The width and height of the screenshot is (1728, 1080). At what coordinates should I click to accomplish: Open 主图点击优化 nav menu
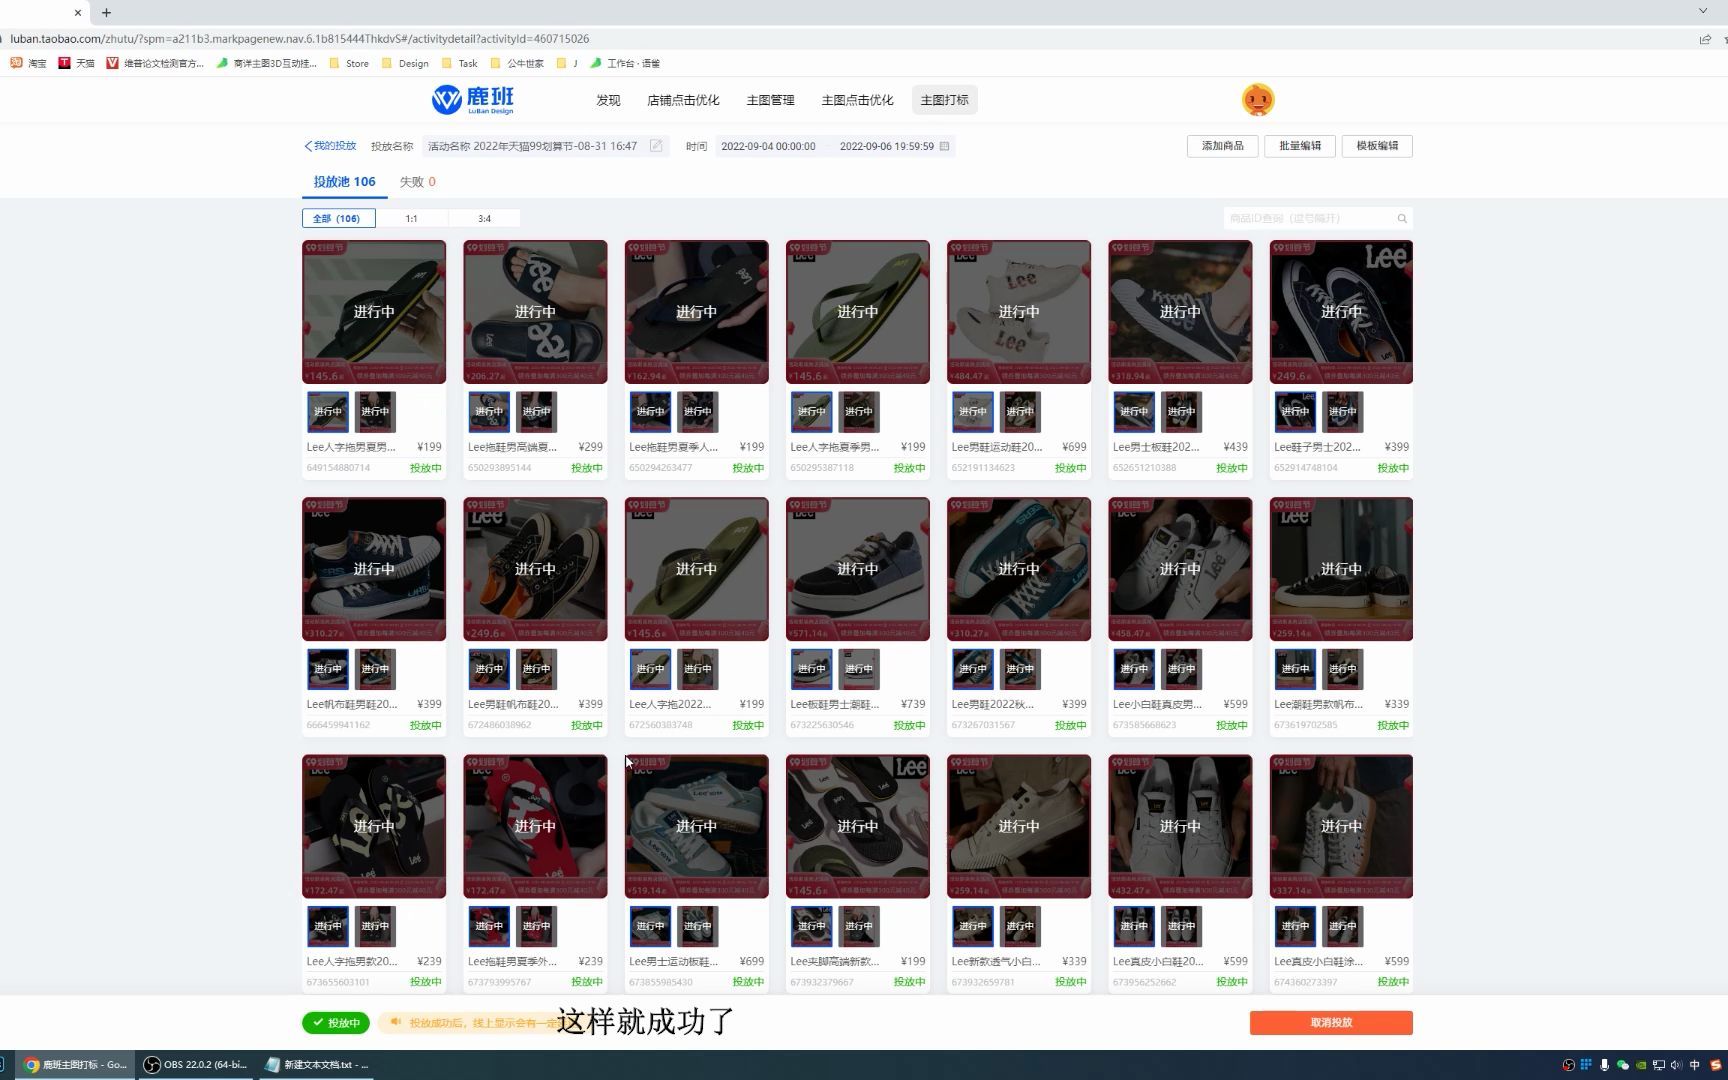tap(857, 100)
